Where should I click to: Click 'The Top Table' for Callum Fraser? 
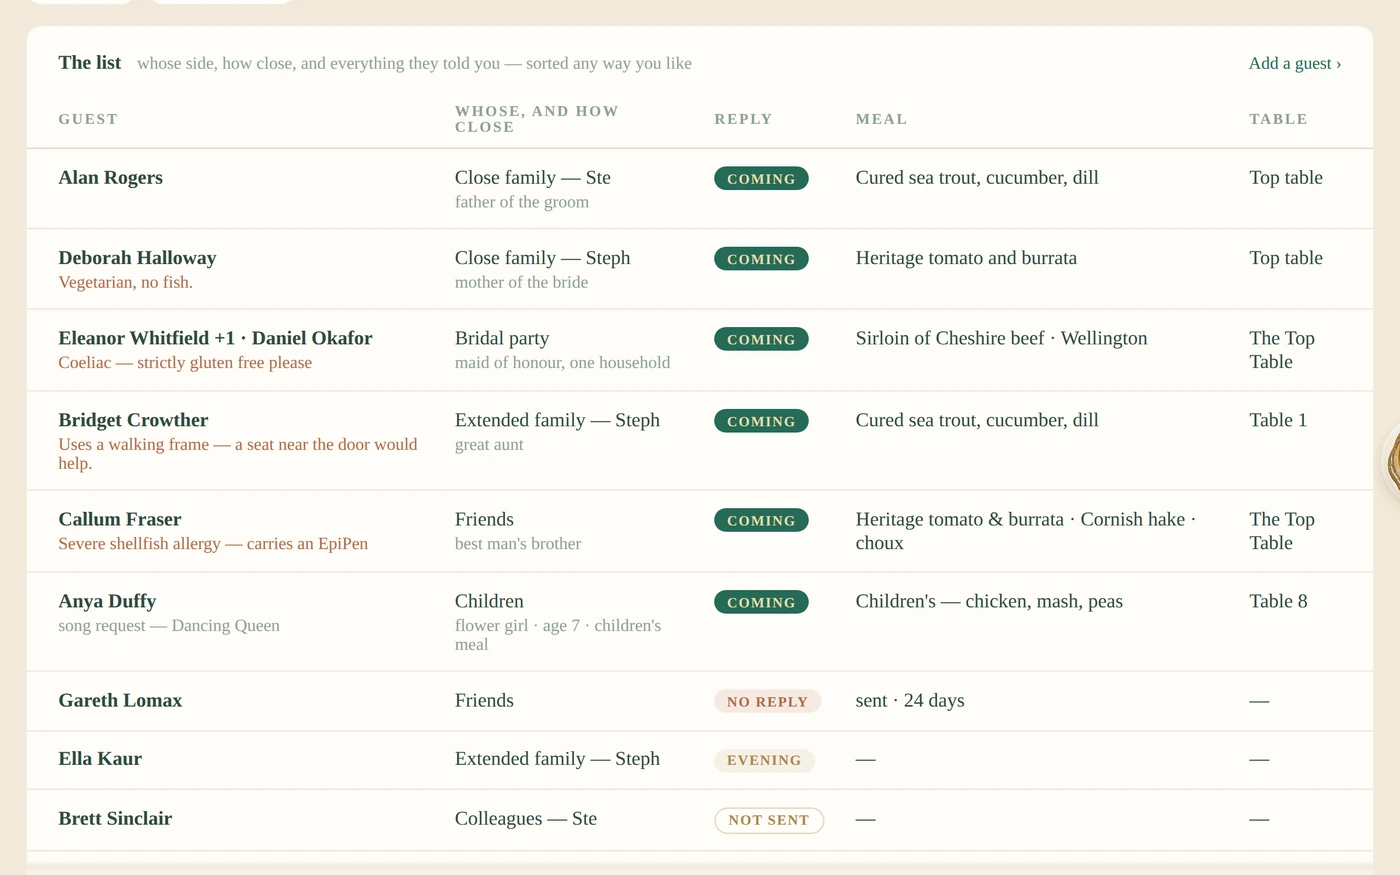[x=1282, y=531]
